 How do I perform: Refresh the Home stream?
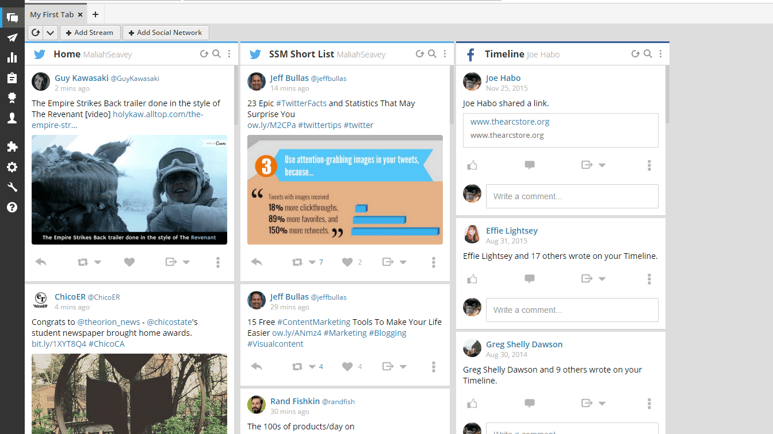click(x=204, y=54)
